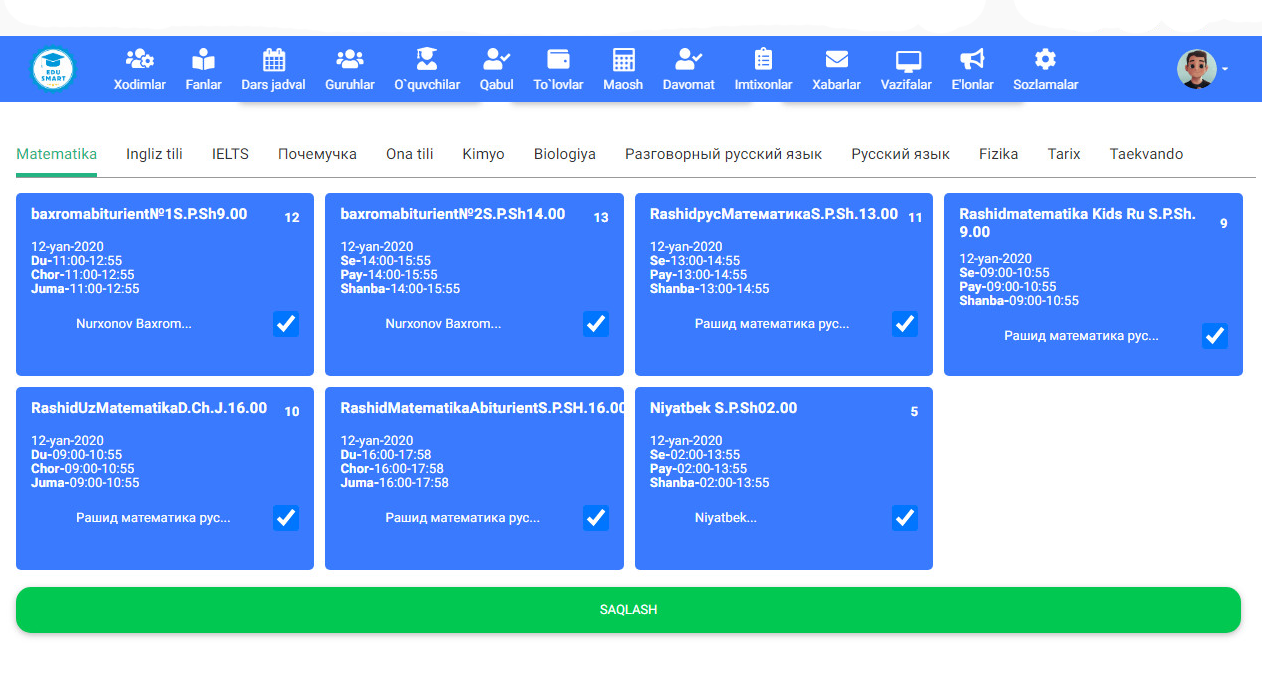The width and height of the screenshot is (1262, 699).
Task: Click the Edu Smart logo
Action: 53,69
